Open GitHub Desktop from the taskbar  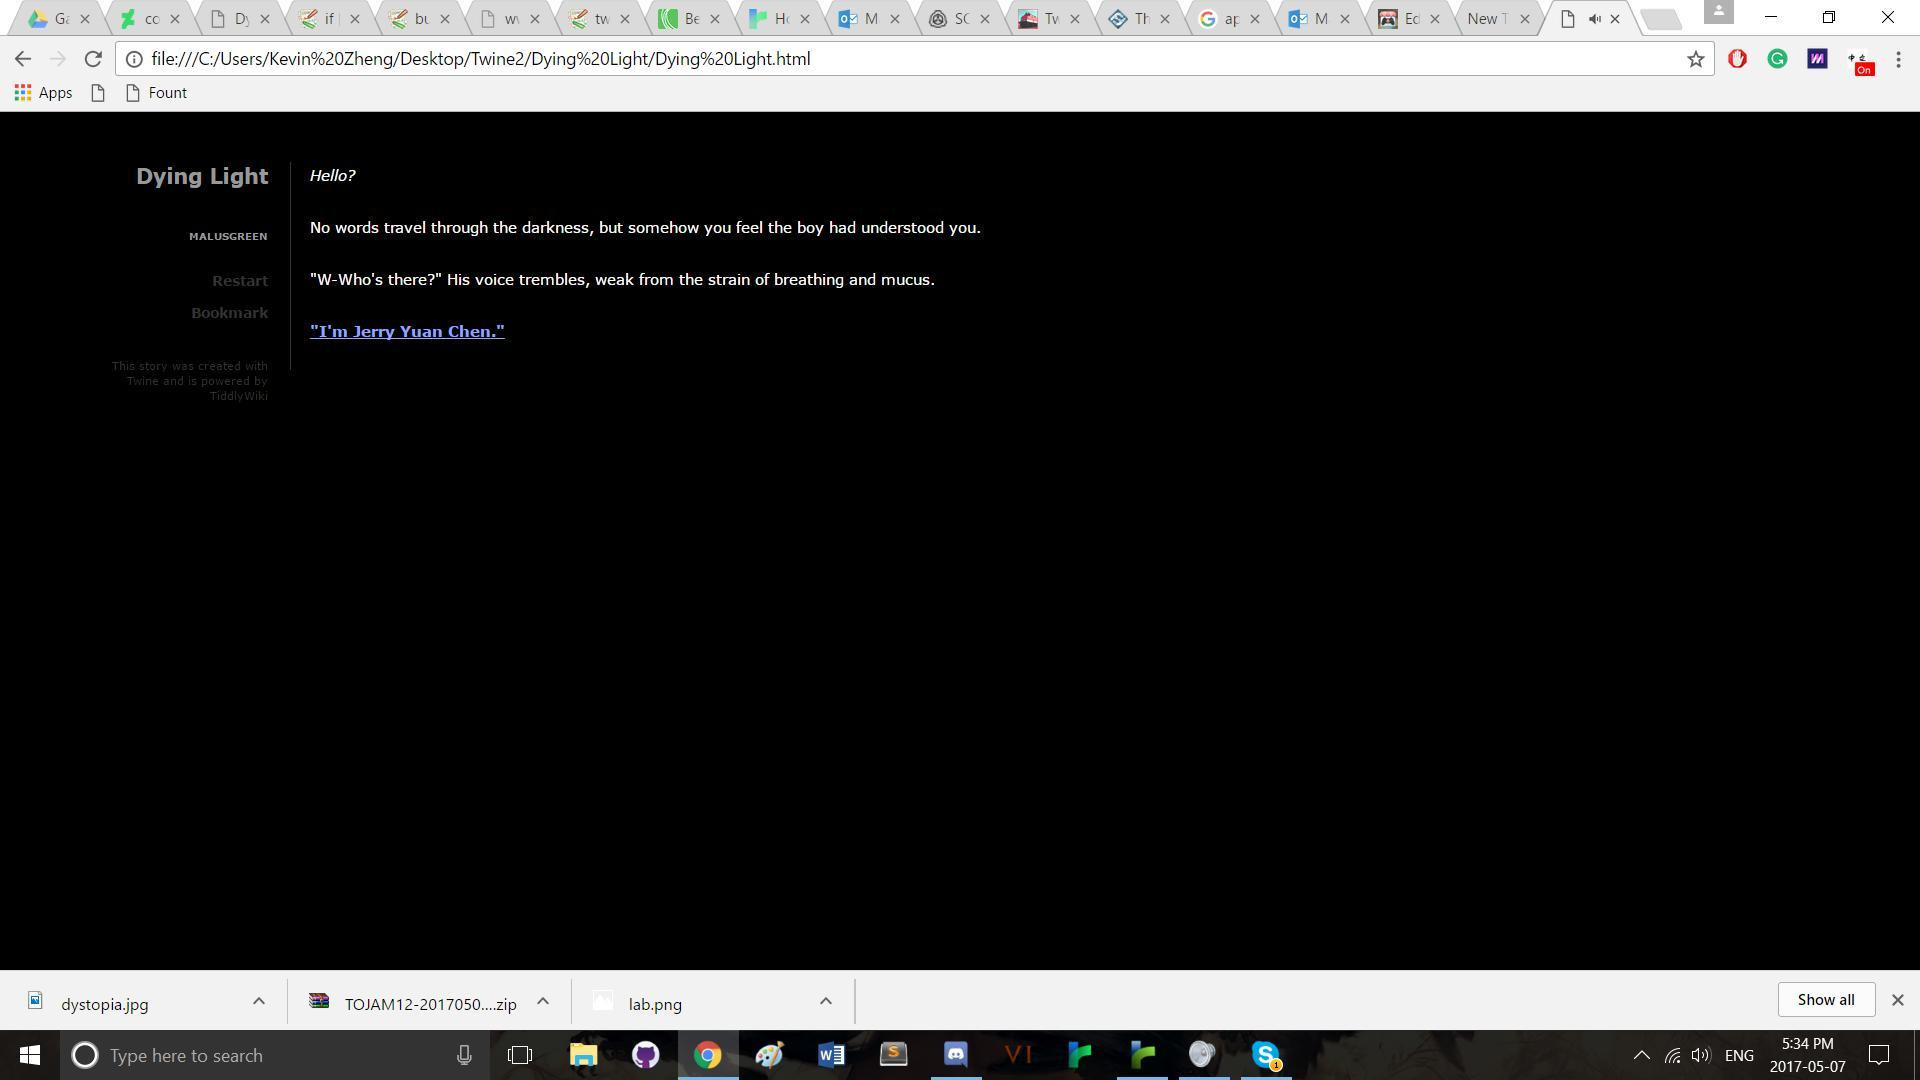click(645, 1055)
